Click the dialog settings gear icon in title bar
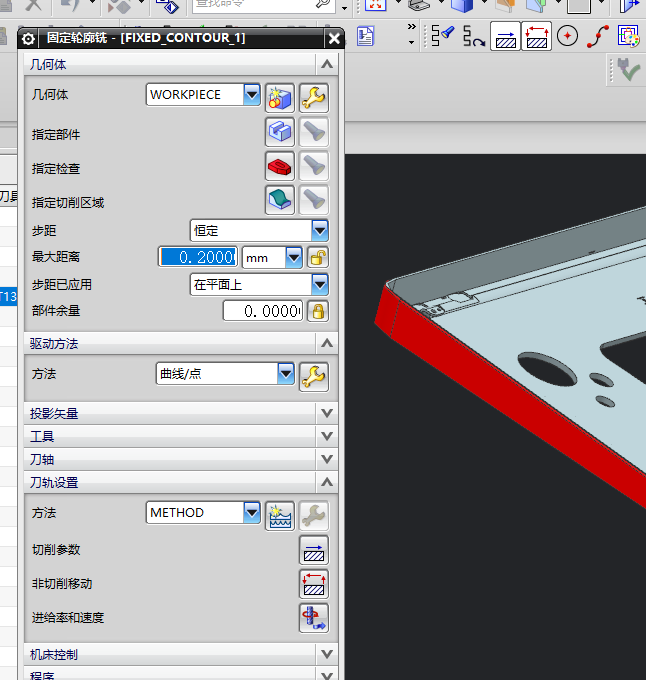 click(x=28, y=39)
